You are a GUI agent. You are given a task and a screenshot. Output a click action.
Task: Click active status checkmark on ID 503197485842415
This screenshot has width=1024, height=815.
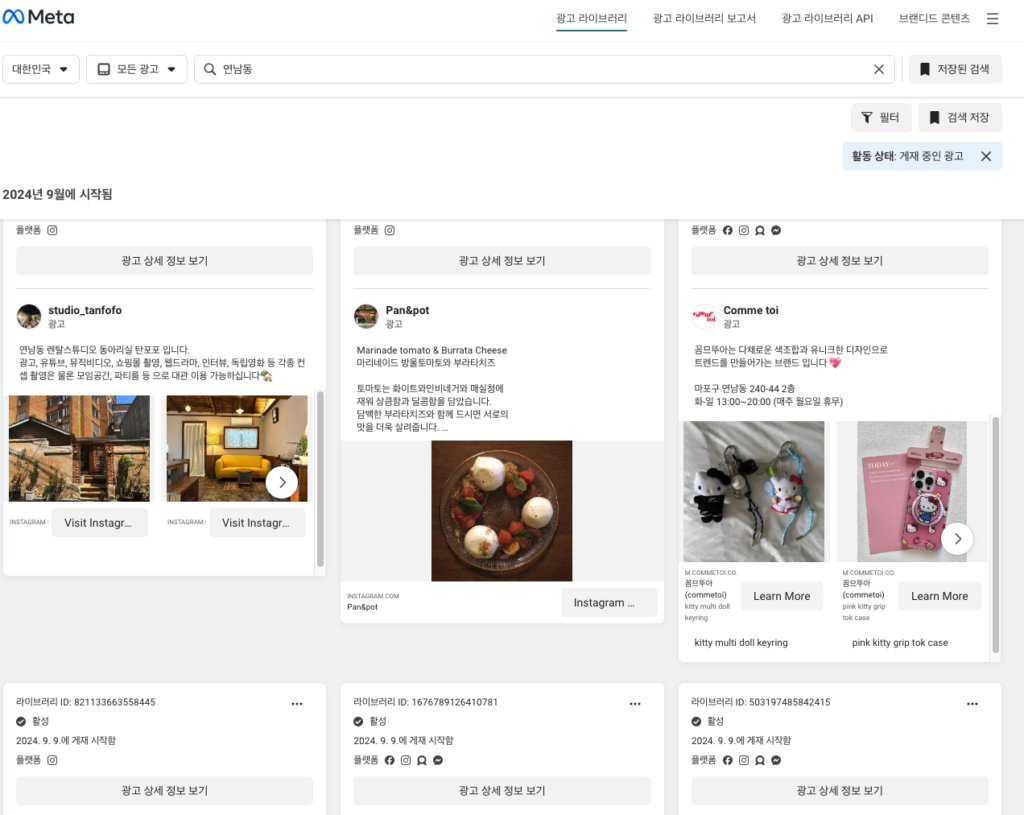pyautogui.click(x=696, y=721)
